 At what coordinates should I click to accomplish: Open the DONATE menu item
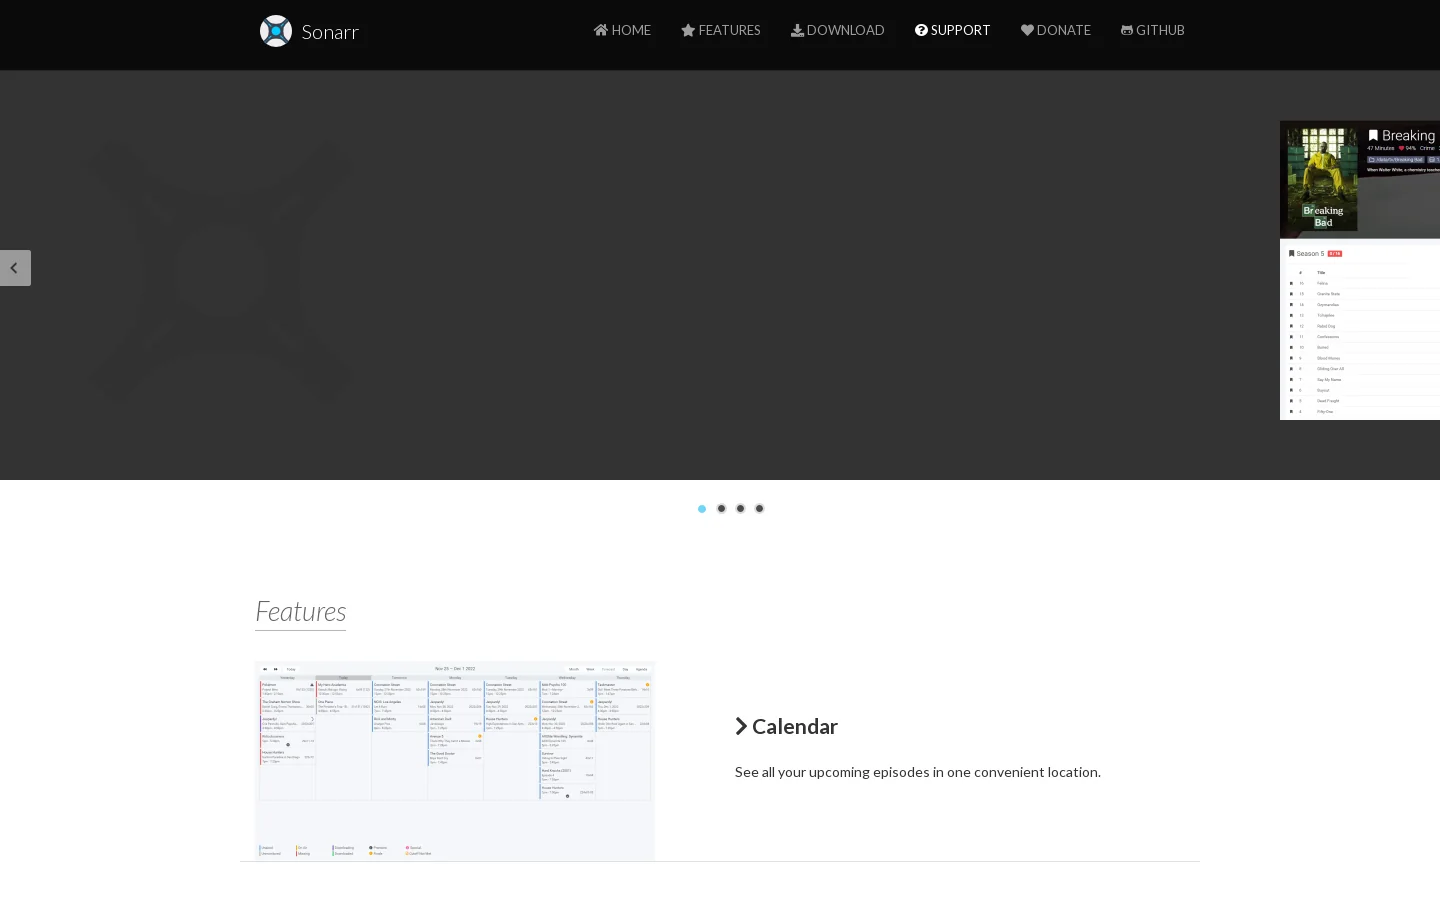pyautogui.click(x=1056, y=30)
